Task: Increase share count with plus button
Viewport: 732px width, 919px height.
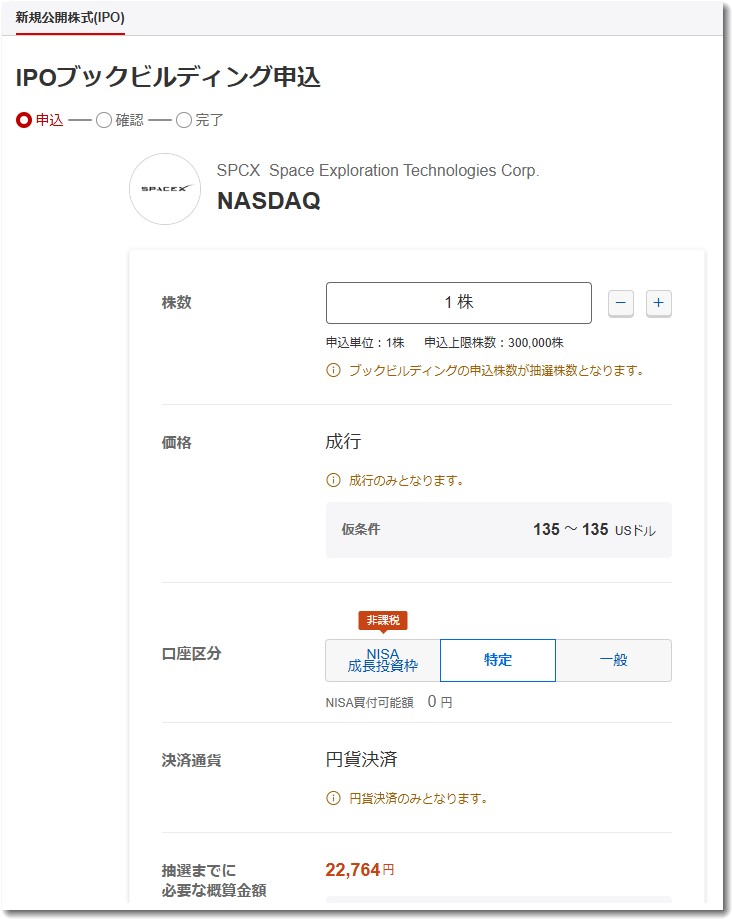Action: 659,303
